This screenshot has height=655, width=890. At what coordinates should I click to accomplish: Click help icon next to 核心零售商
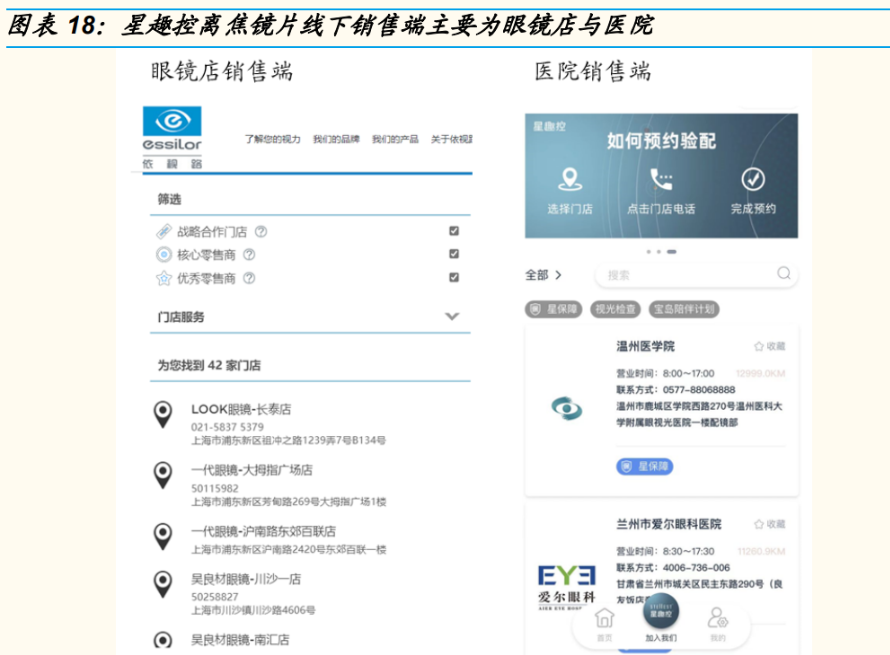[x=249, y=254]
